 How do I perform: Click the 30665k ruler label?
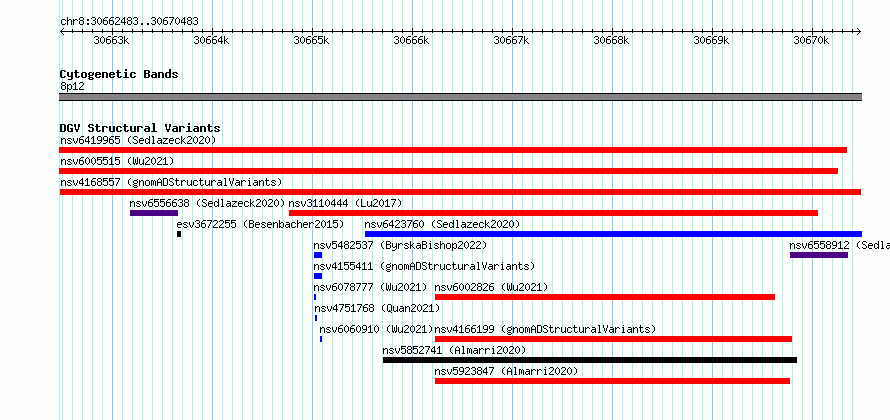click(312, 40)
